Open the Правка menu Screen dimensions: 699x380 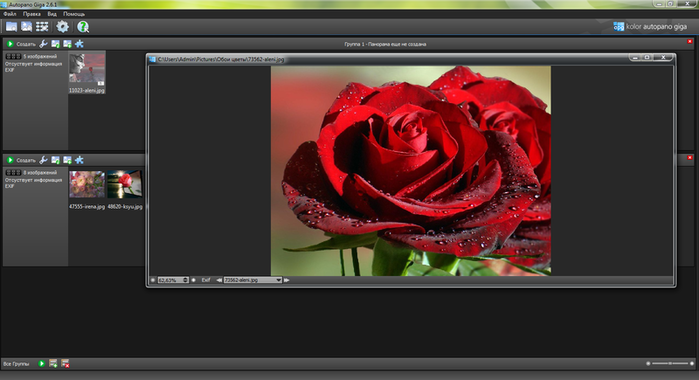click(x=32, y=14)
